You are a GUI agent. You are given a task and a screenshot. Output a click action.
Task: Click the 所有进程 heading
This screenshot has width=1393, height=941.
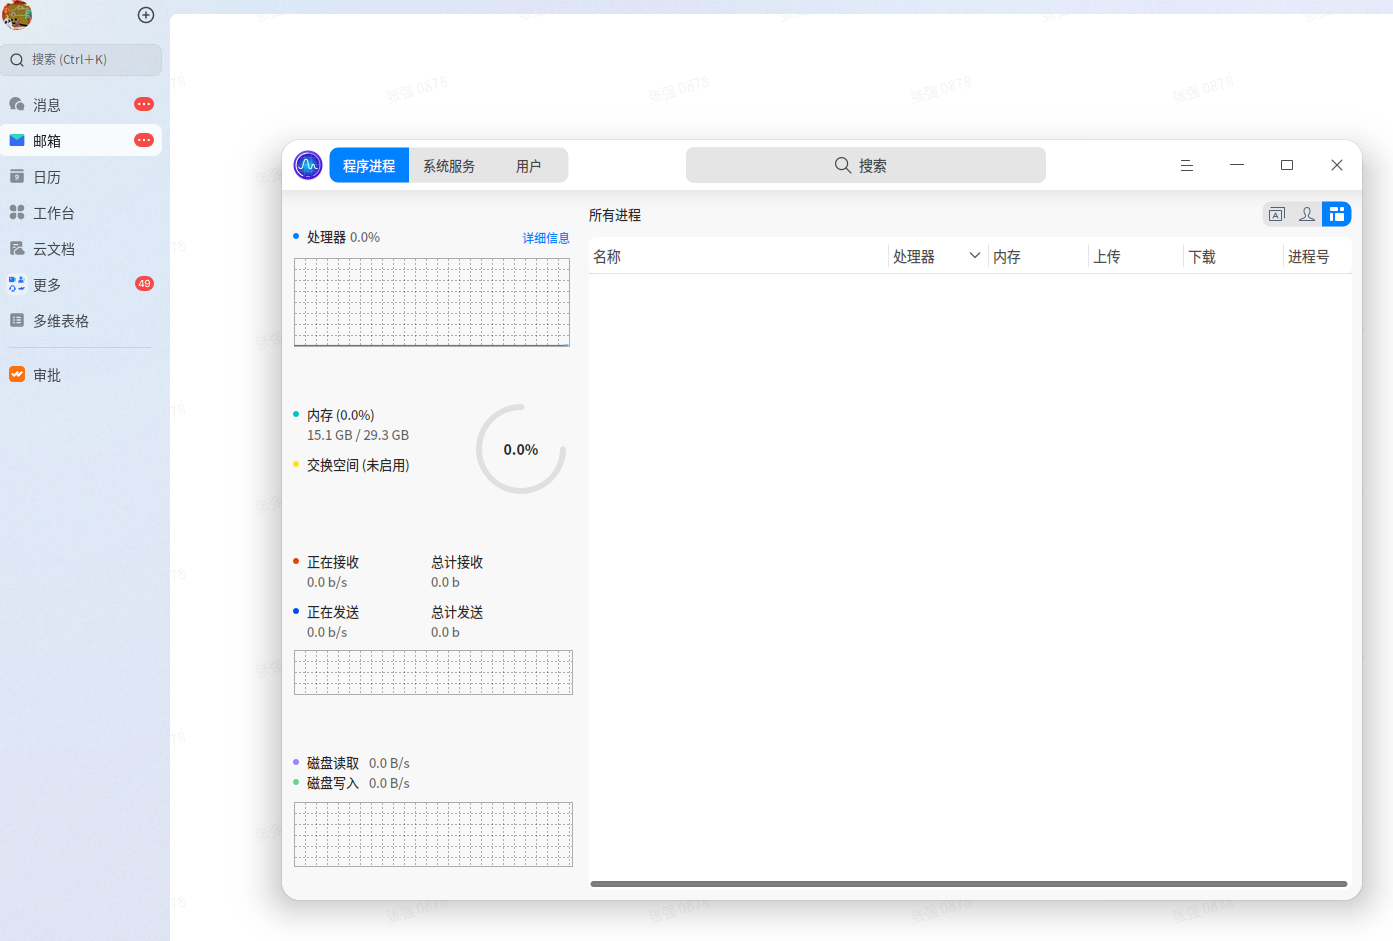point(615,215)
